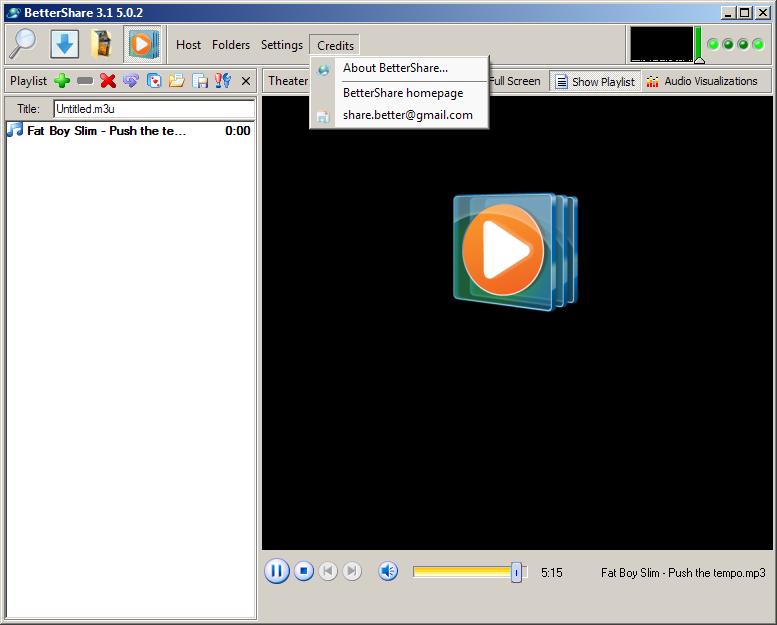Viewport: 777px width, 625px height.
Task: Click the yellow seek slider handle
Action: (516, 572)
